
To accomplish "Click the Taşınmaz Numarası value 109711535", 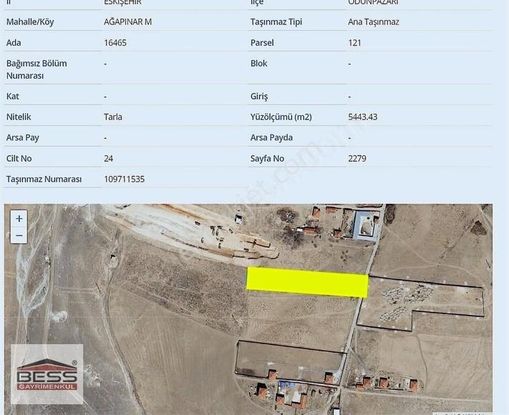I will coord(124,179).
